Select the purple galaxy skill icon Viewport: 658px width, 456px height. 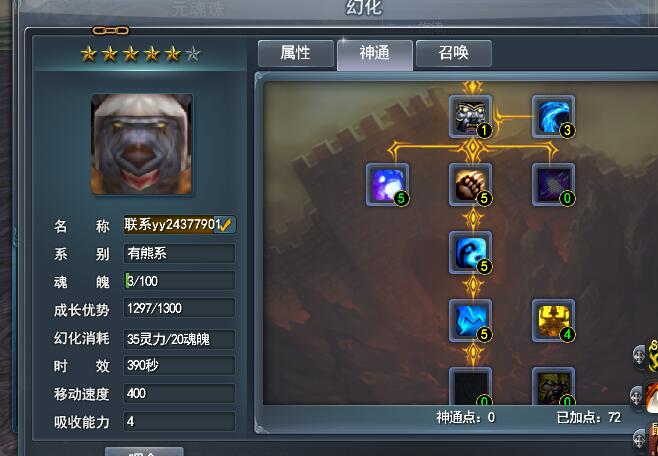click(387, 184)
